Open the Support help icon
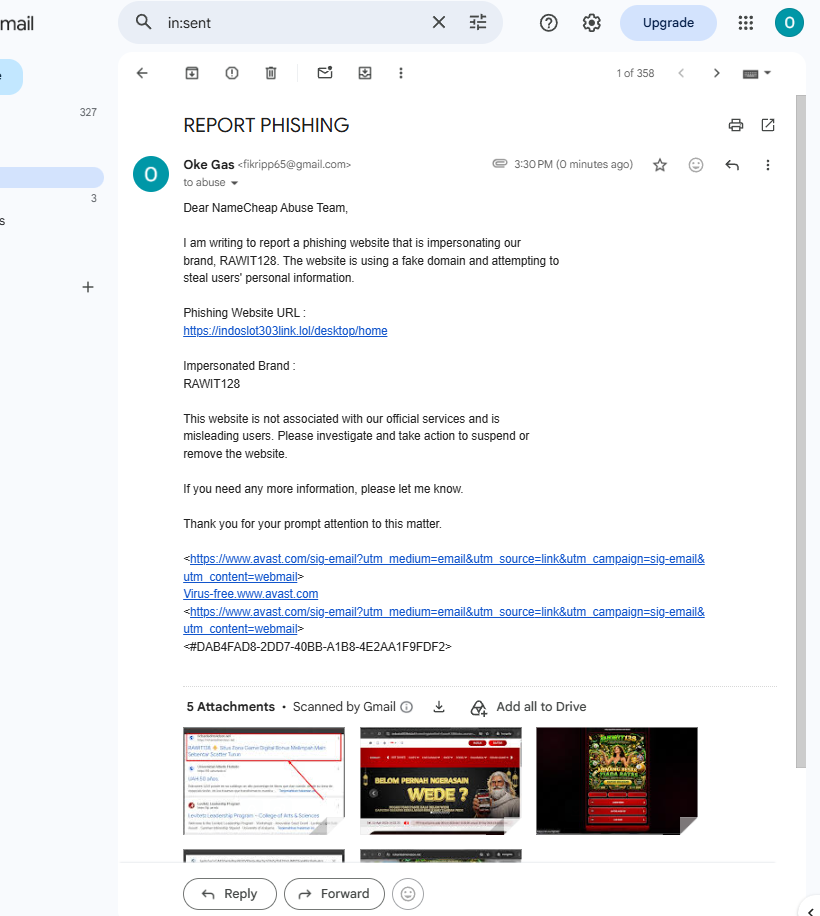The width and height of the screenshot is (820, 916). click(548, 23)
